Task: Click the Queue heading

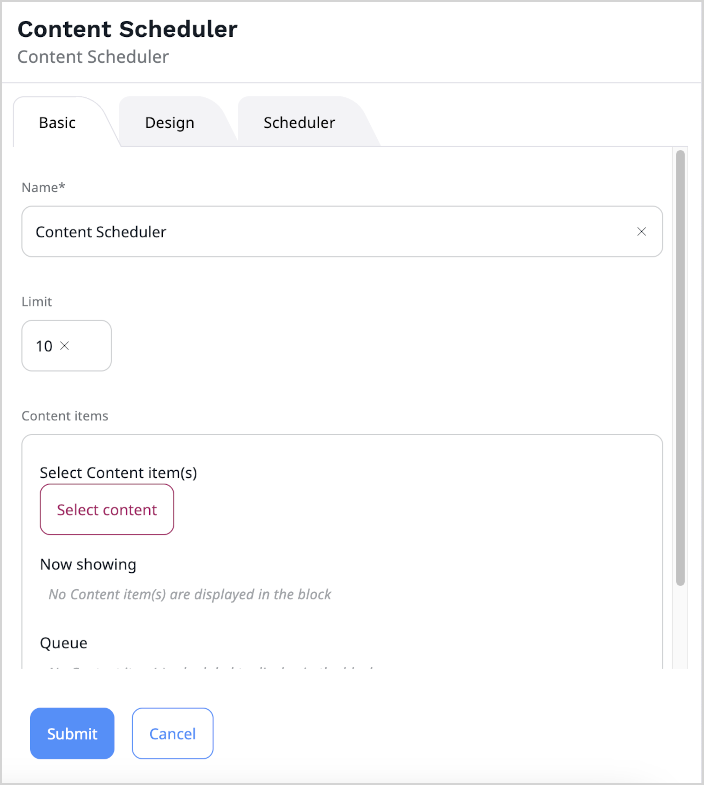Action: click(64, 643)
